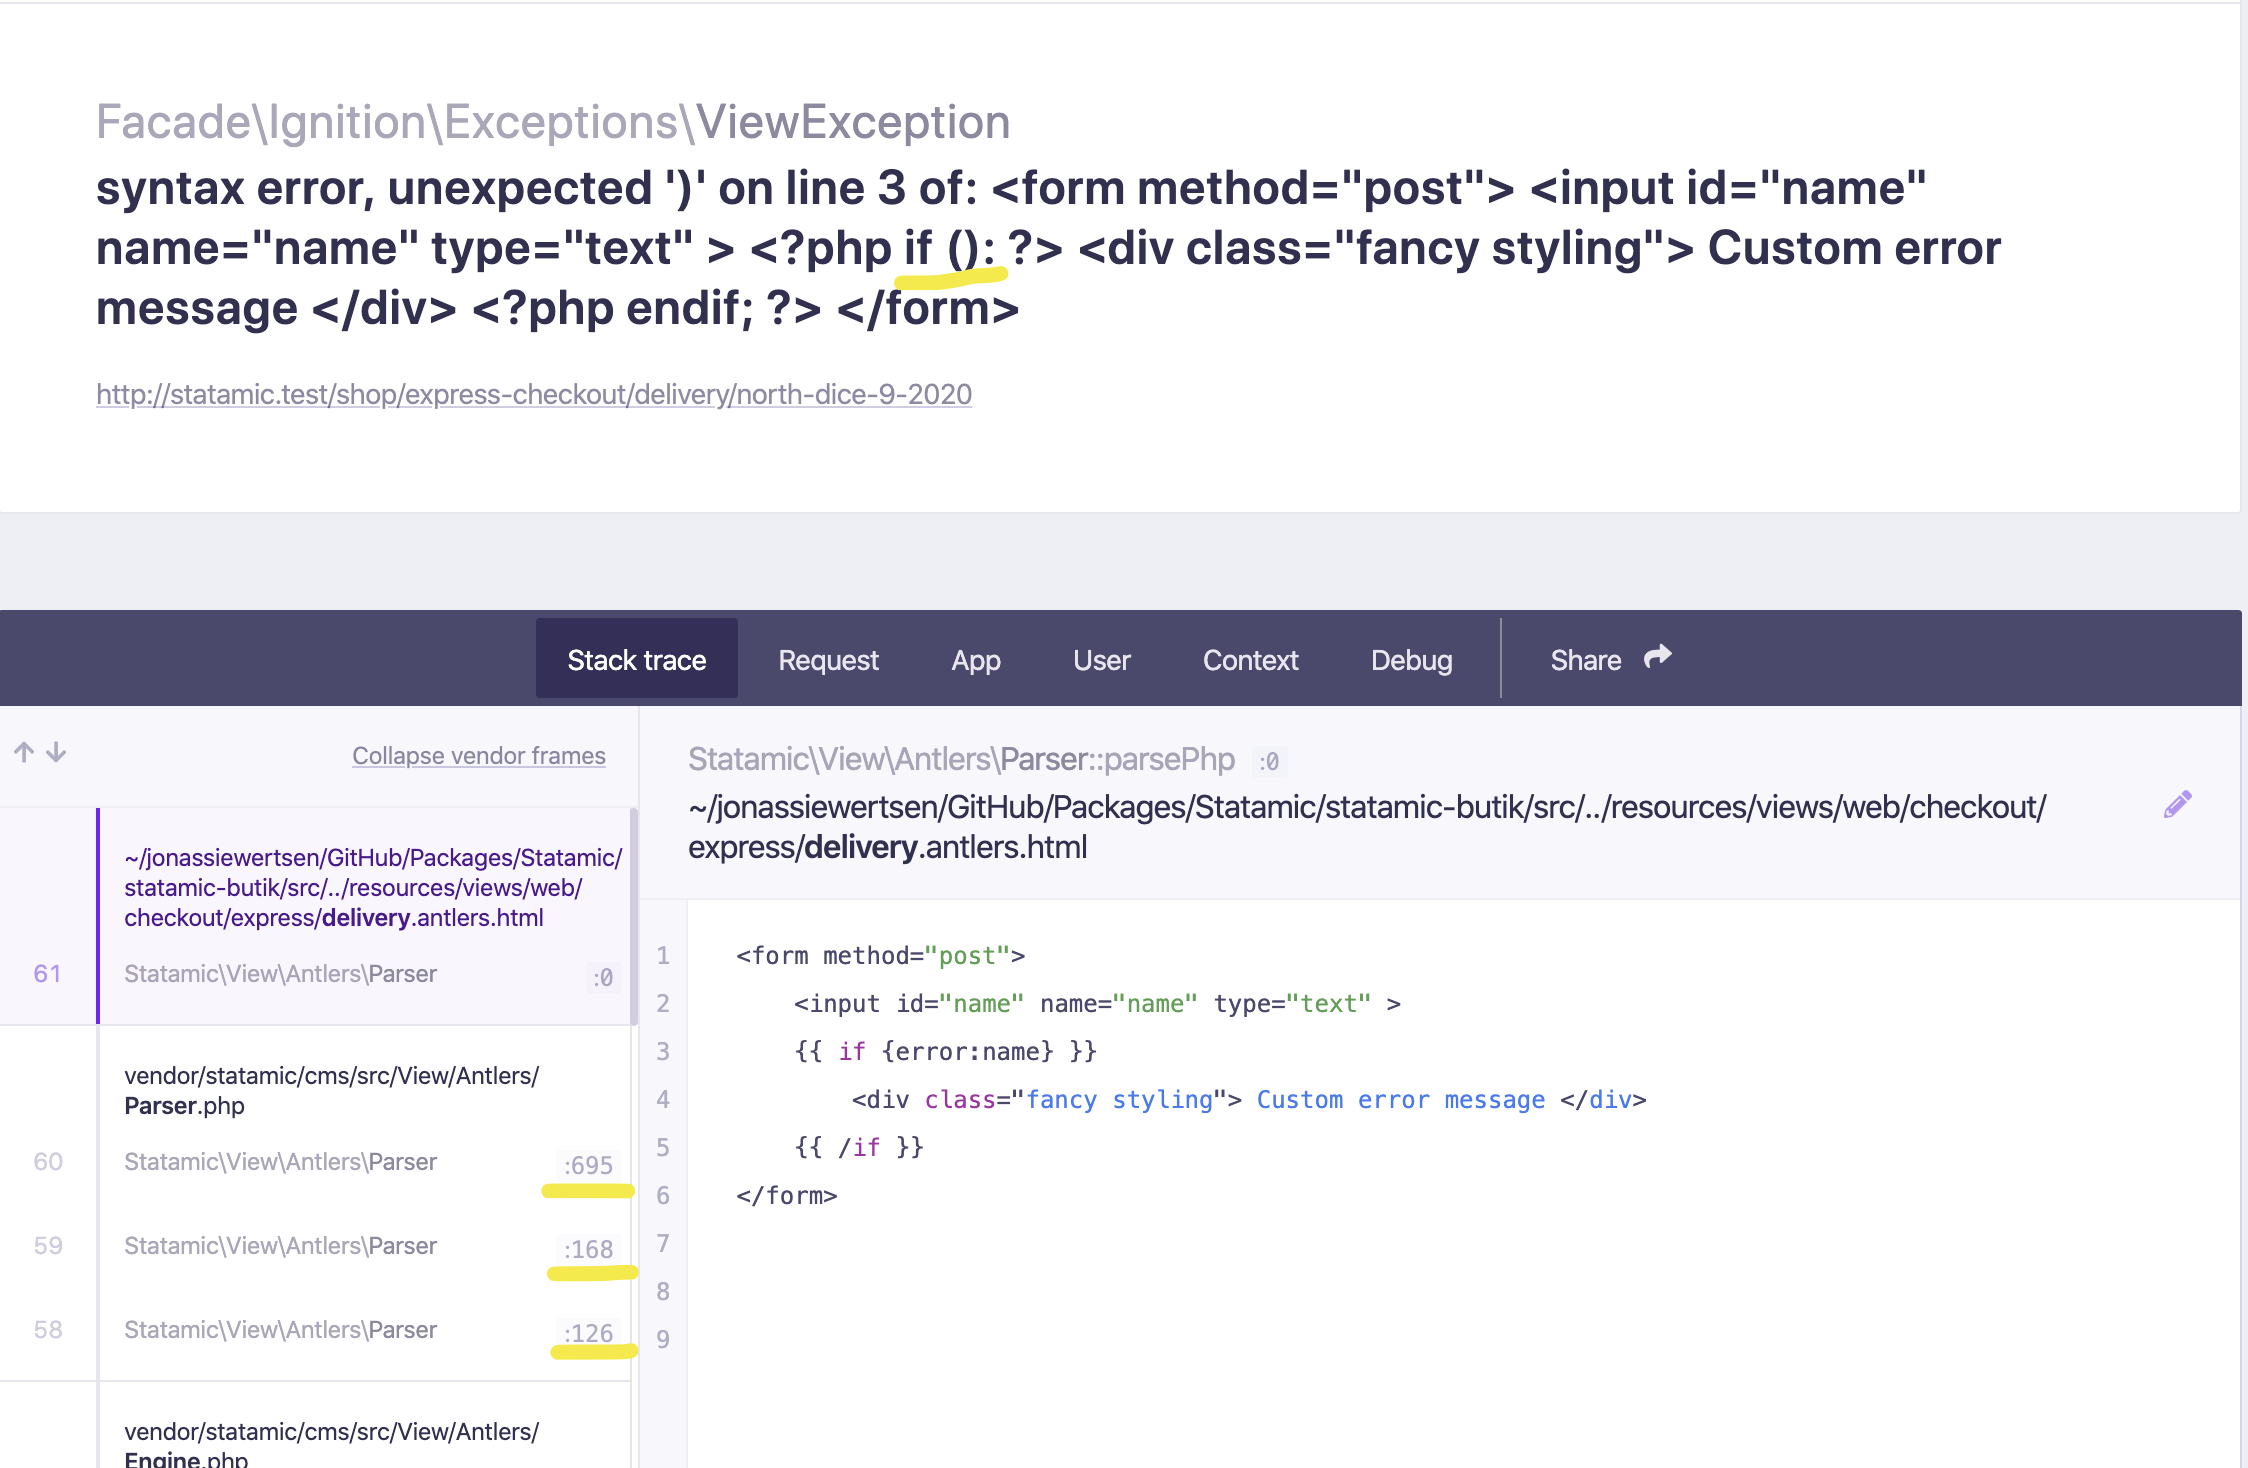Switch to the Debug tab
Image resolution: width=2248 pixels, height=1468 pixels.
(1411, 660)
